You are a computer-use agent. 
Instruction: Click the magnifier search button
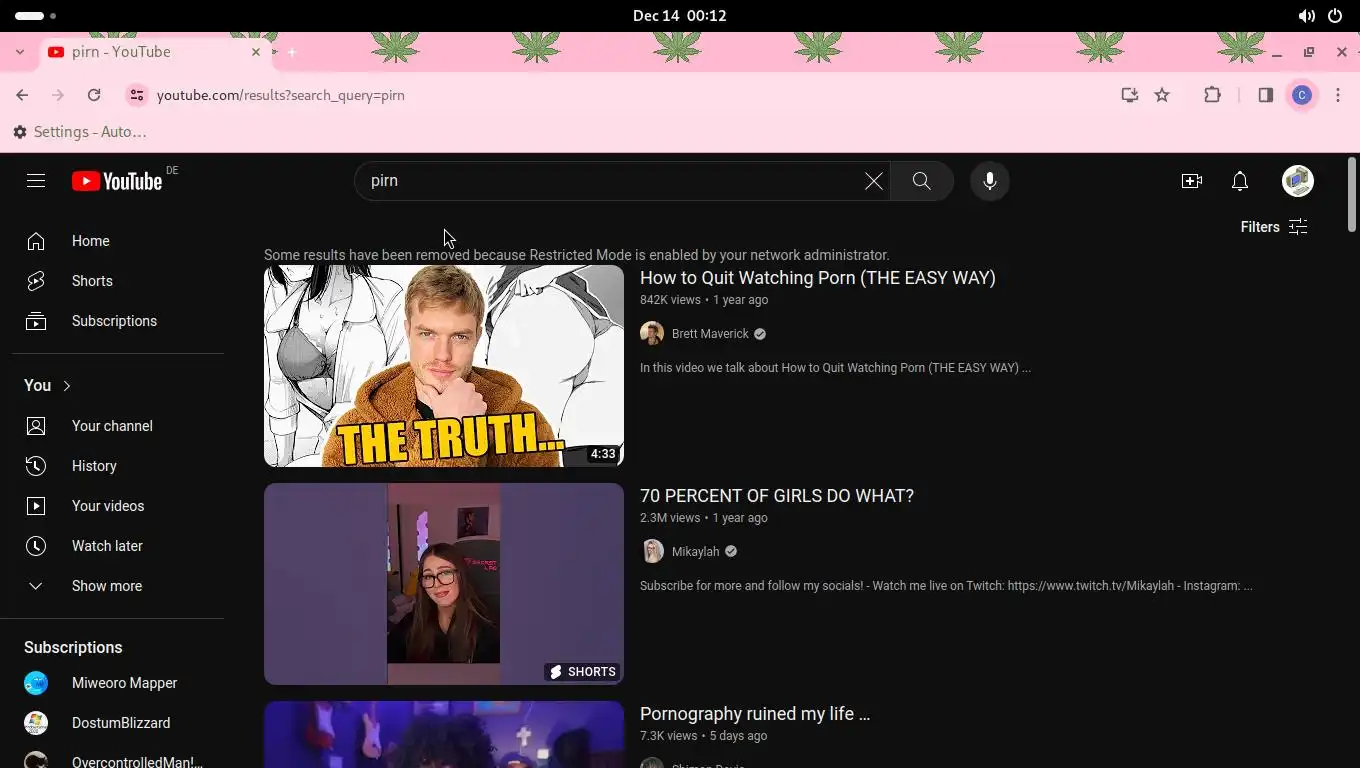[x=921, y=181]
